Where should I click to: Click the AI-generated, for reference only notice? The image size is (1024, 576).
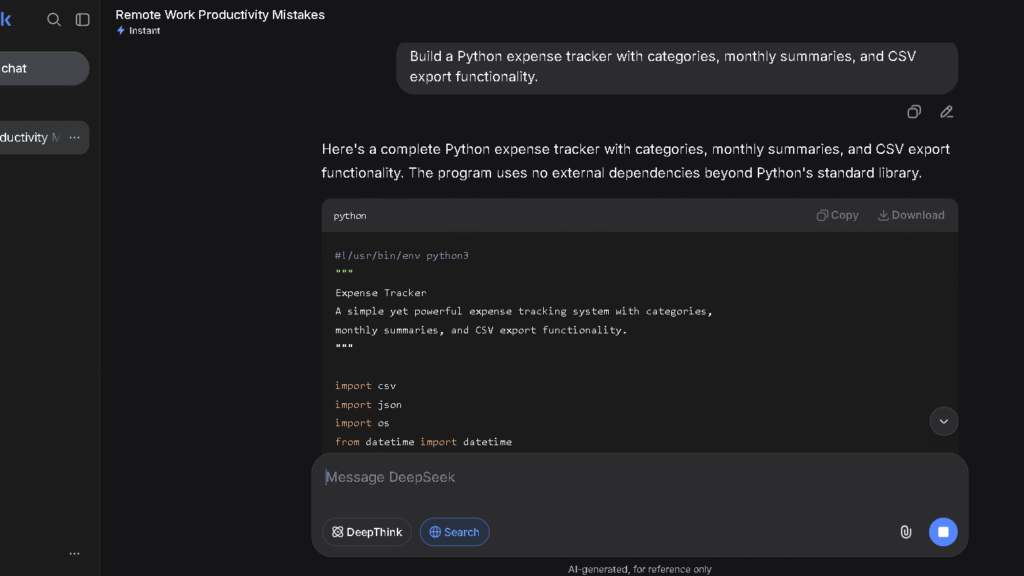point(639,569)
